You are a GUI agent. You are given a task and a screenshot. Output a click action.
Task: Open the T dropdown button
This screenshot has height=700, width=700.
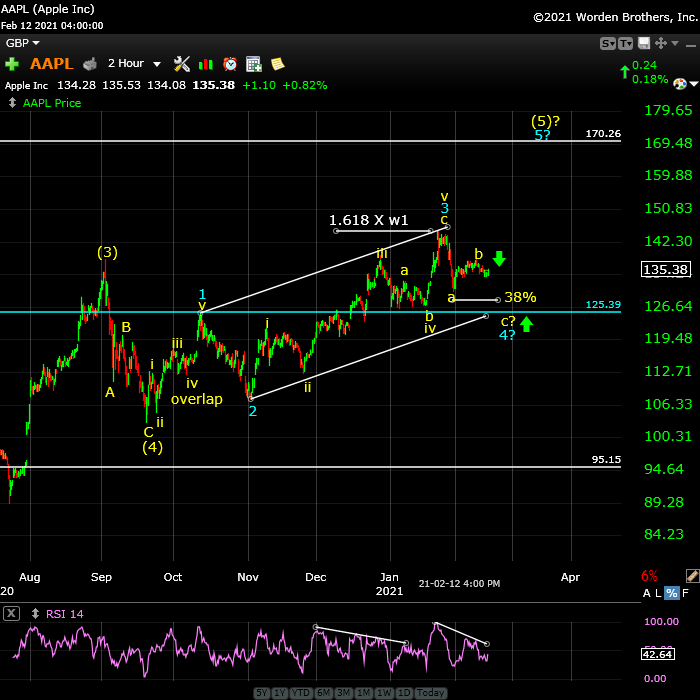point(625,43)
